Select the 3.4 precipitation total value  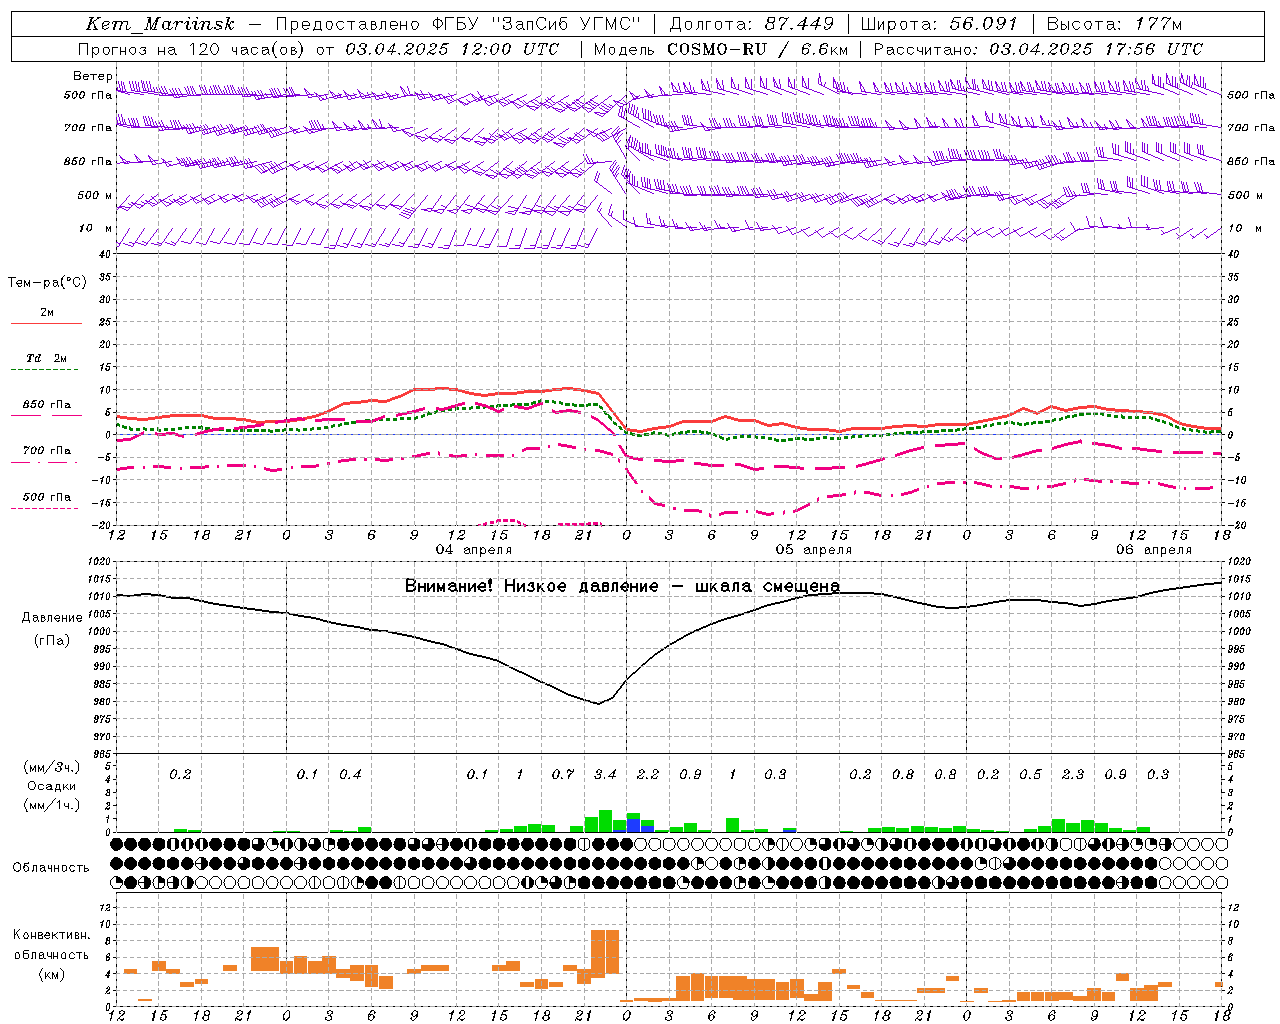605,774
